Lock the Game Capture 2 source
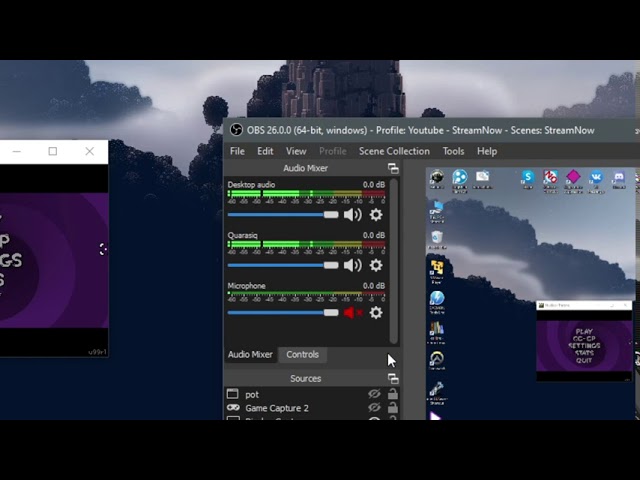This screenshot has width=640, height=480. (393, 407)
